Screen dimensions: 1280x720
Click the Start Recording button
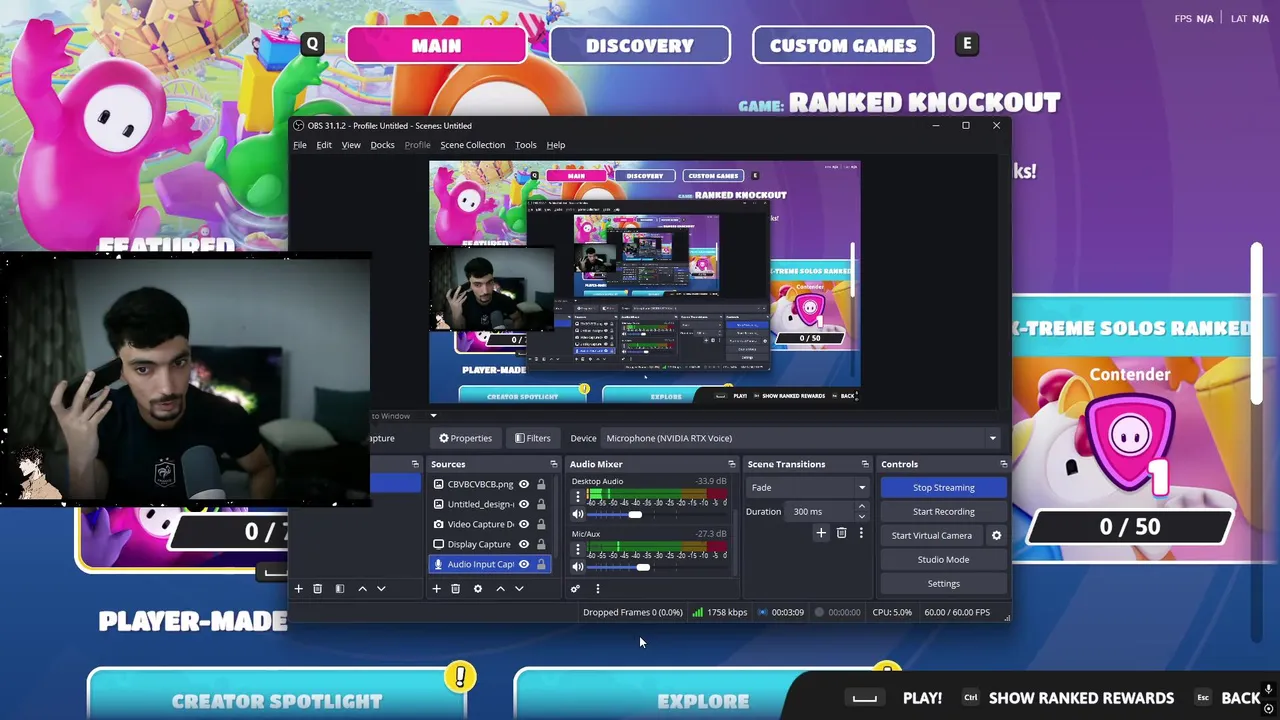pyautogui.click(x=943, y=512)
